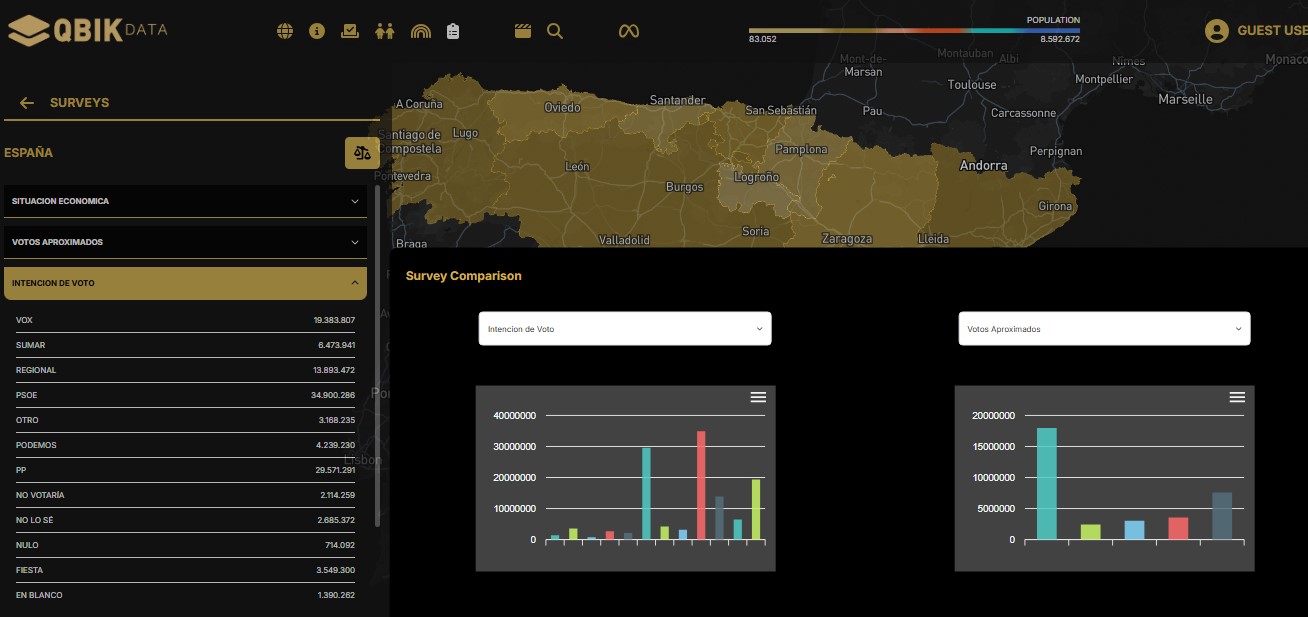Open the right chart hamburger menu

tap(1237, 397)
